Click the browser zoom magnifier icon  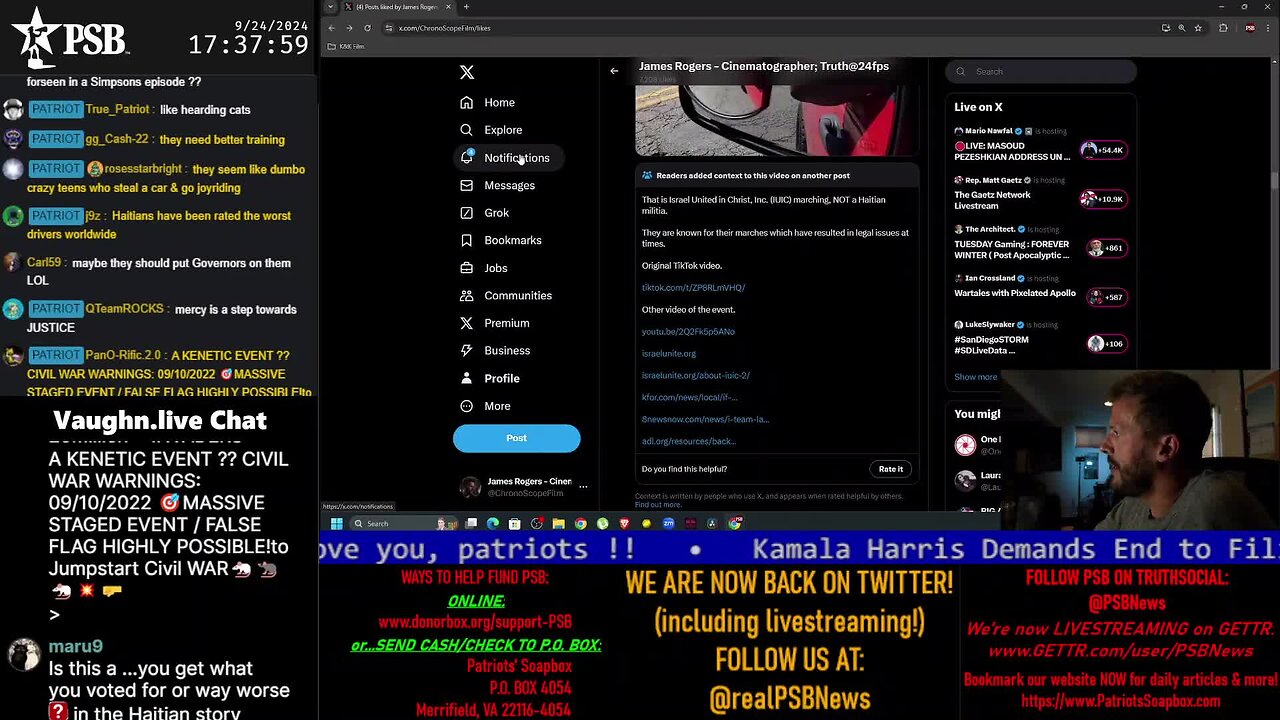(x=1182, y=28)
